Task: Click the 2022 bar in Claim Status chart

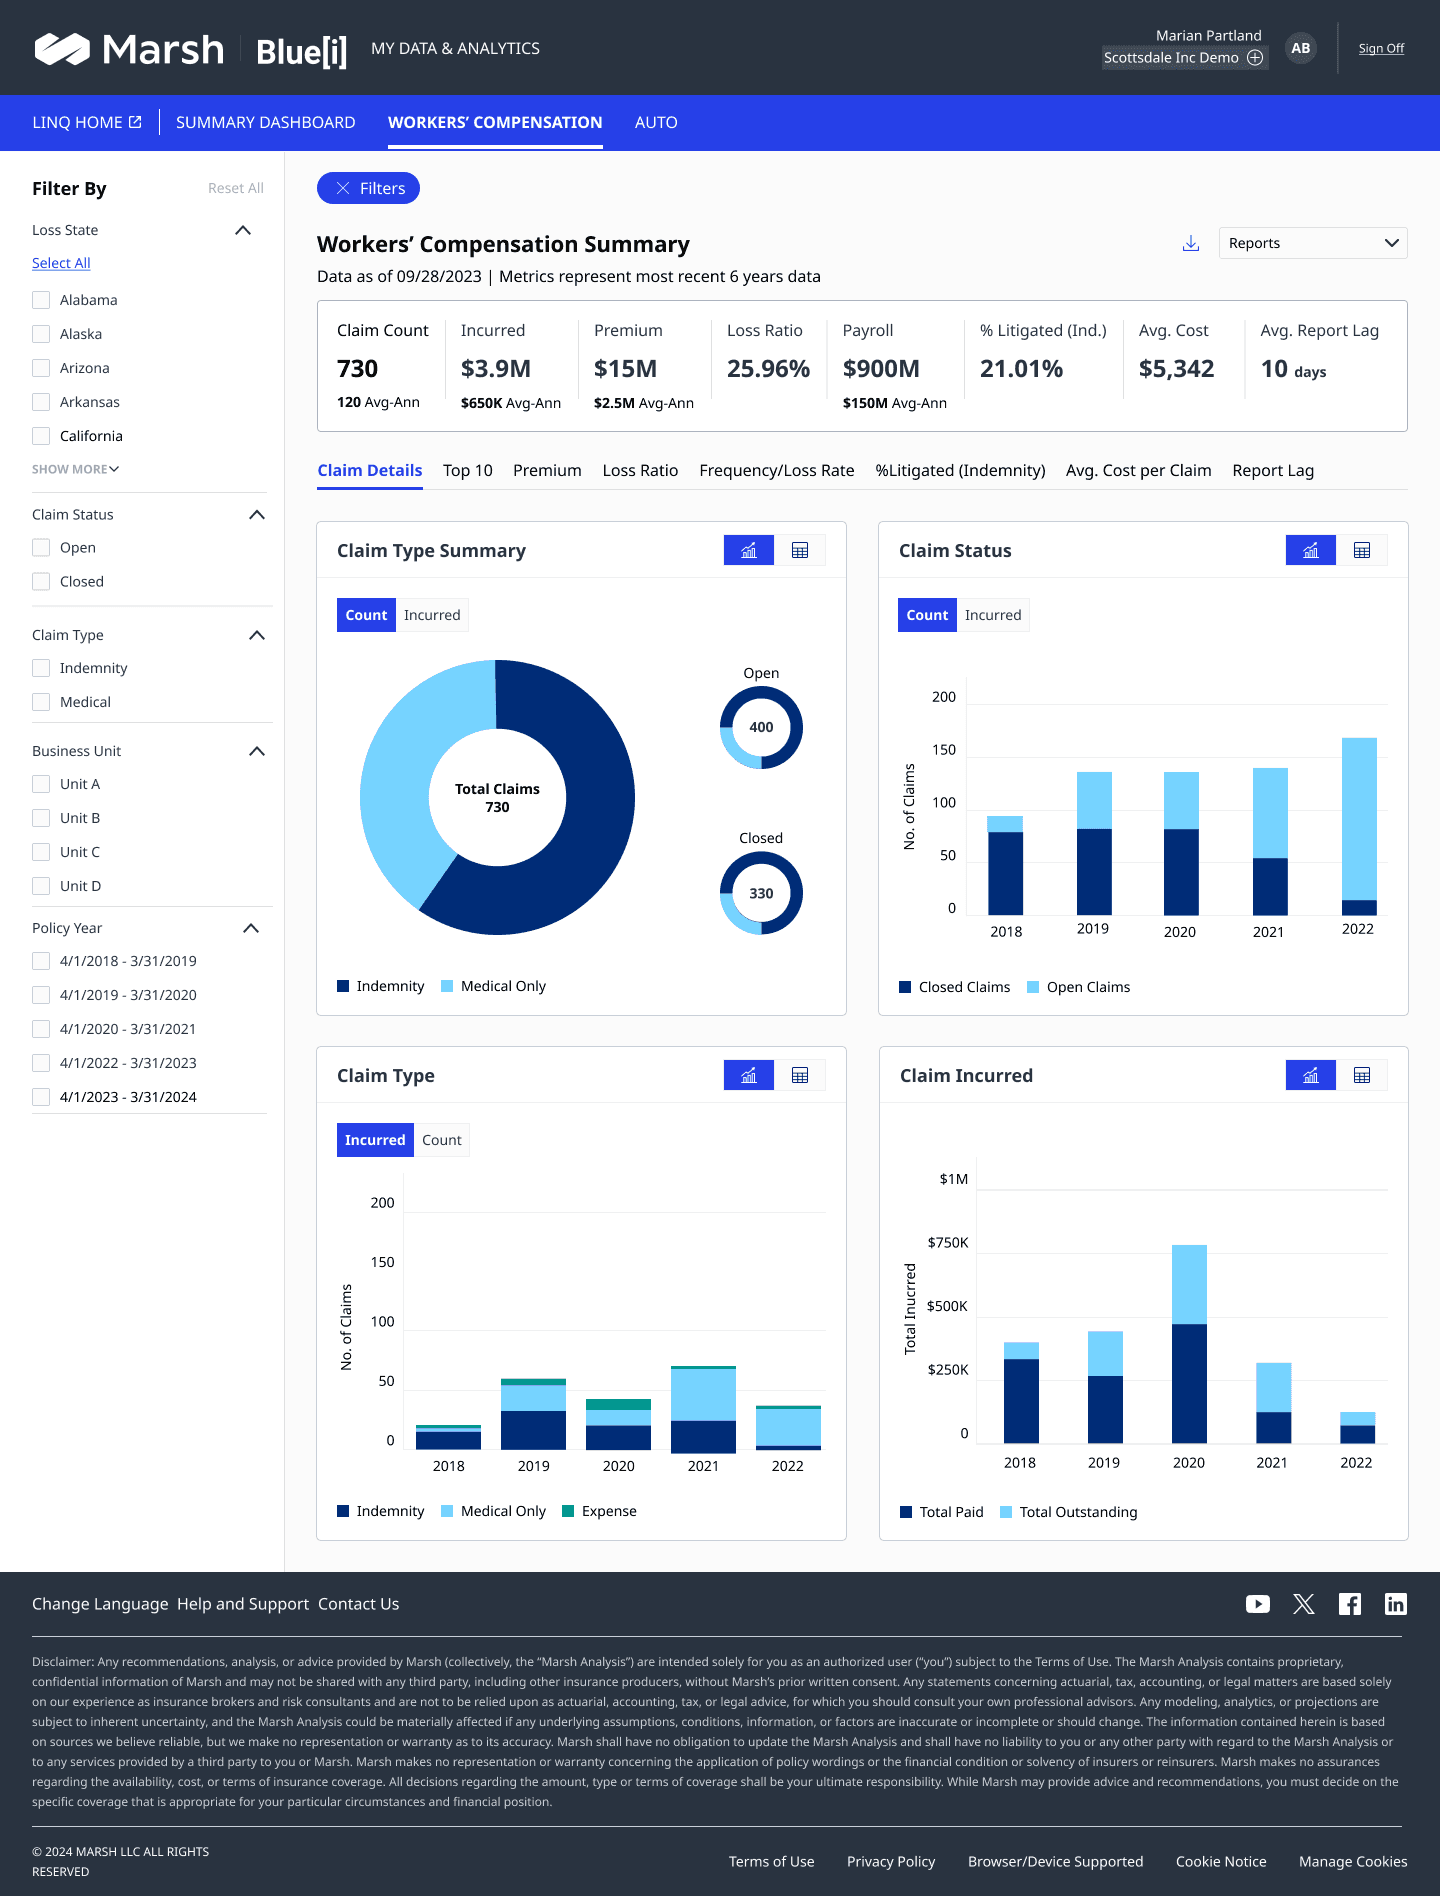Action: click(1359, 826)
